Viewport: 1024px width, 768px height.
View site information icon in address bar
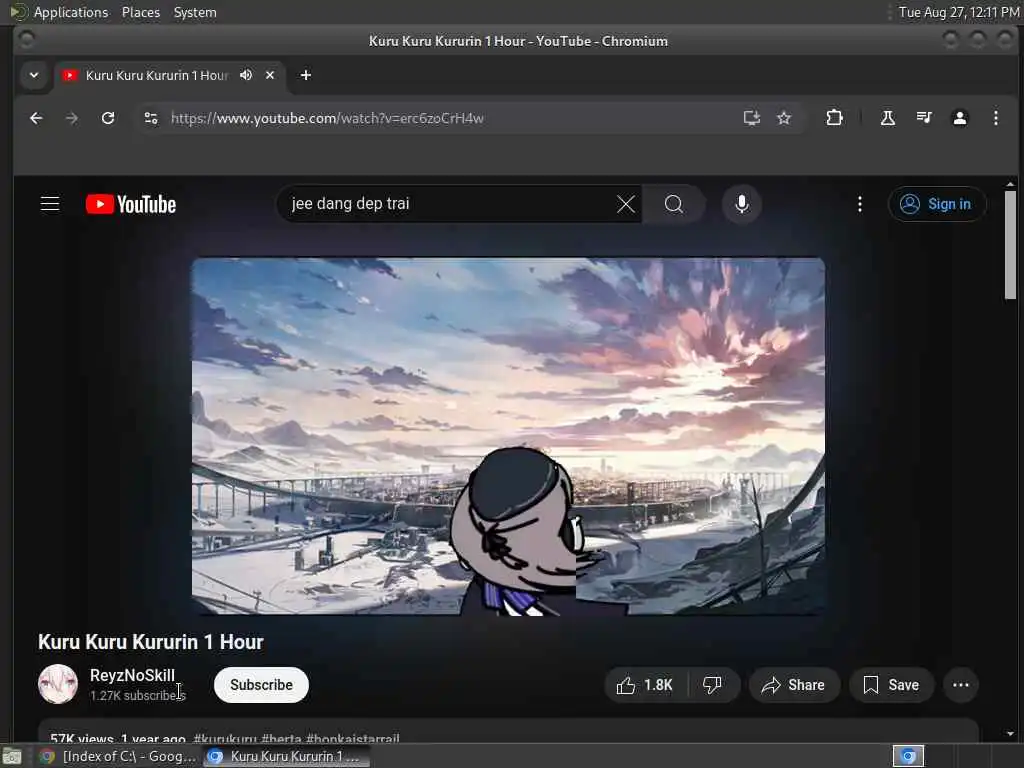click(x=151, y=118)
